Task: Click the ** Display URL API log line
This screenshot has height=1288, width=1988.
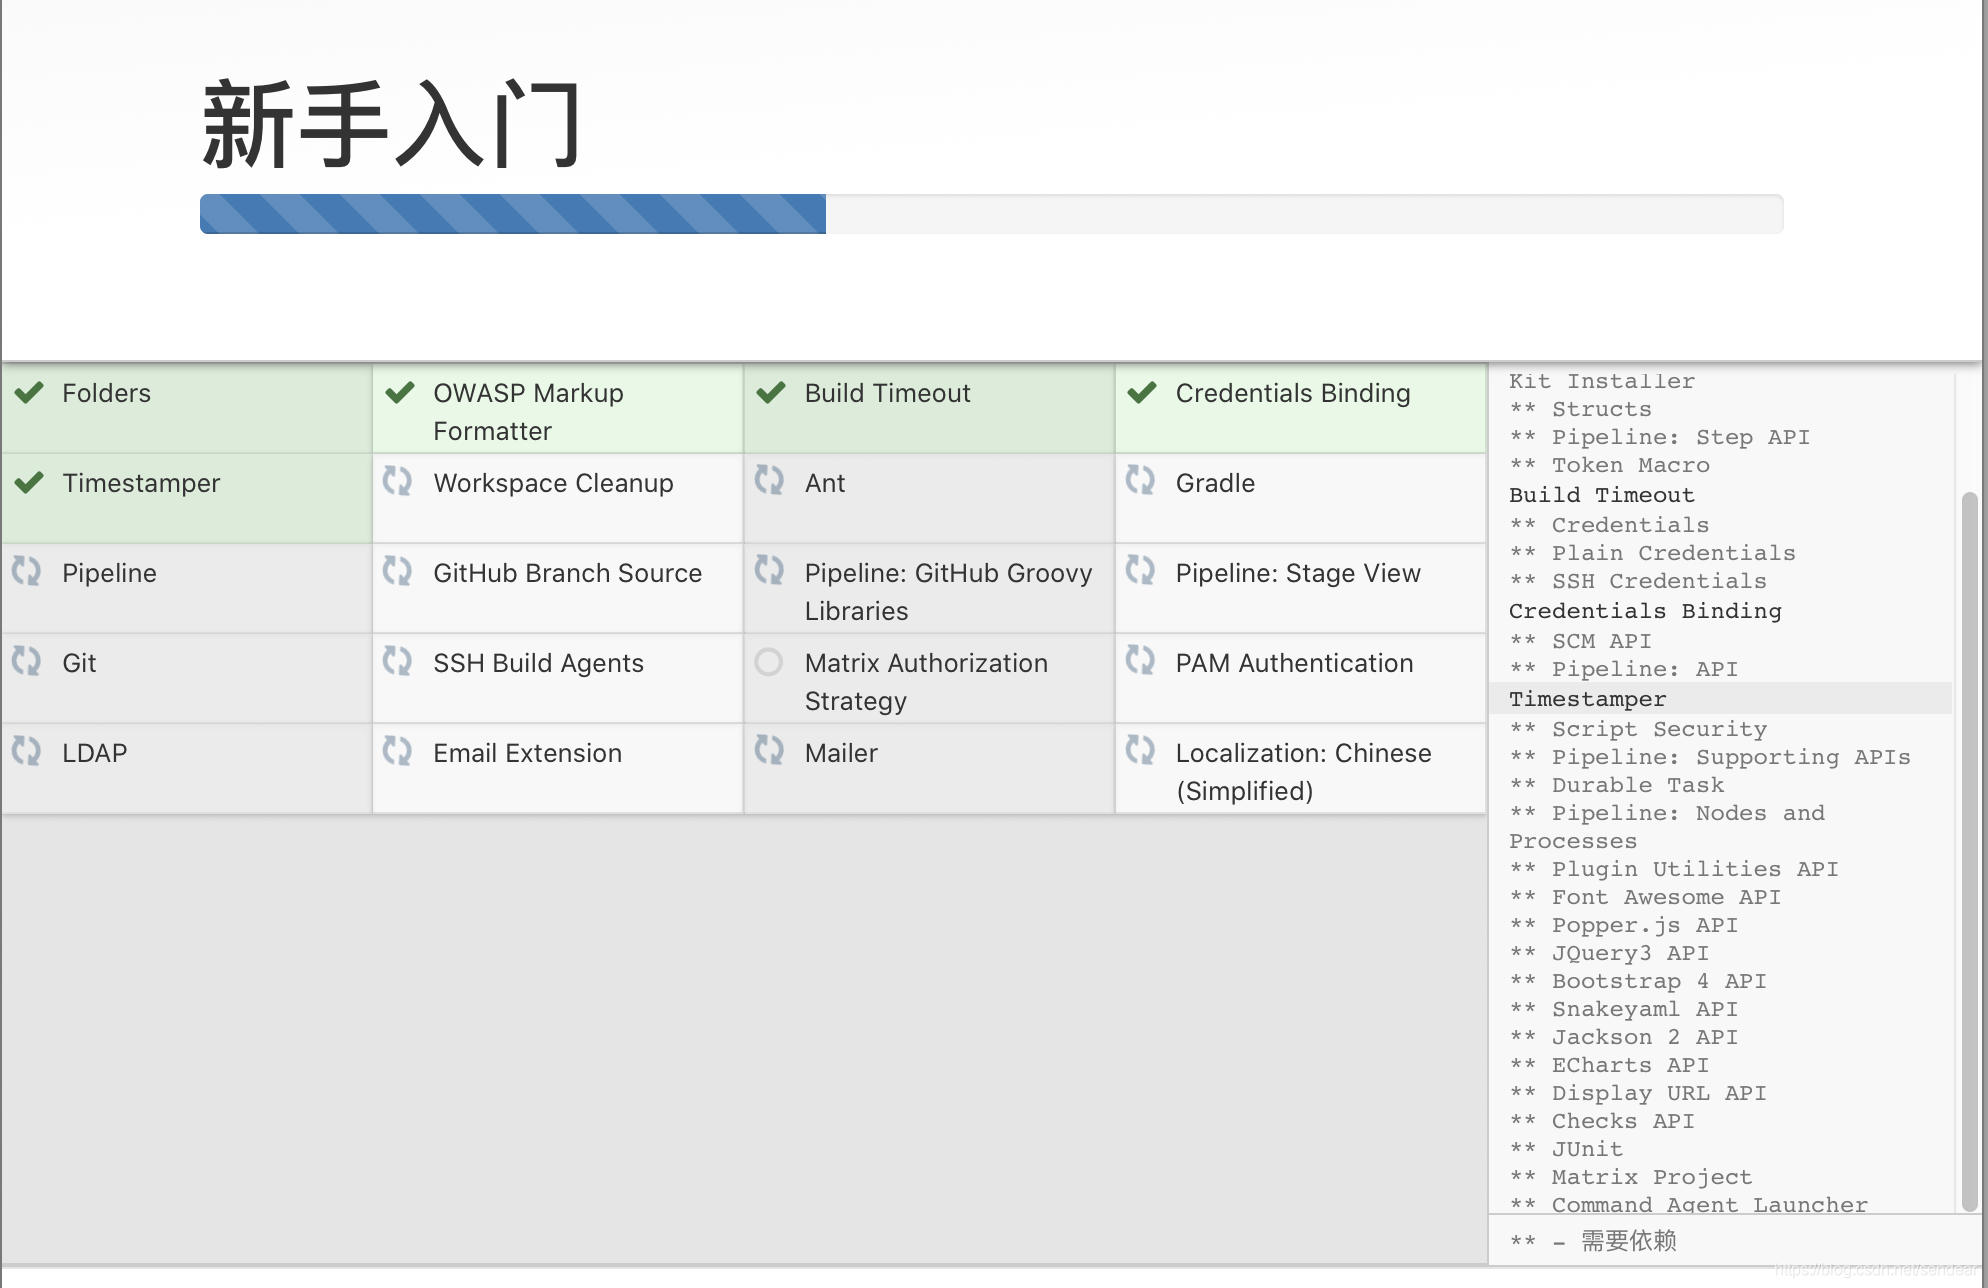Action: pyautogui.click(x=1639, y=1093)
